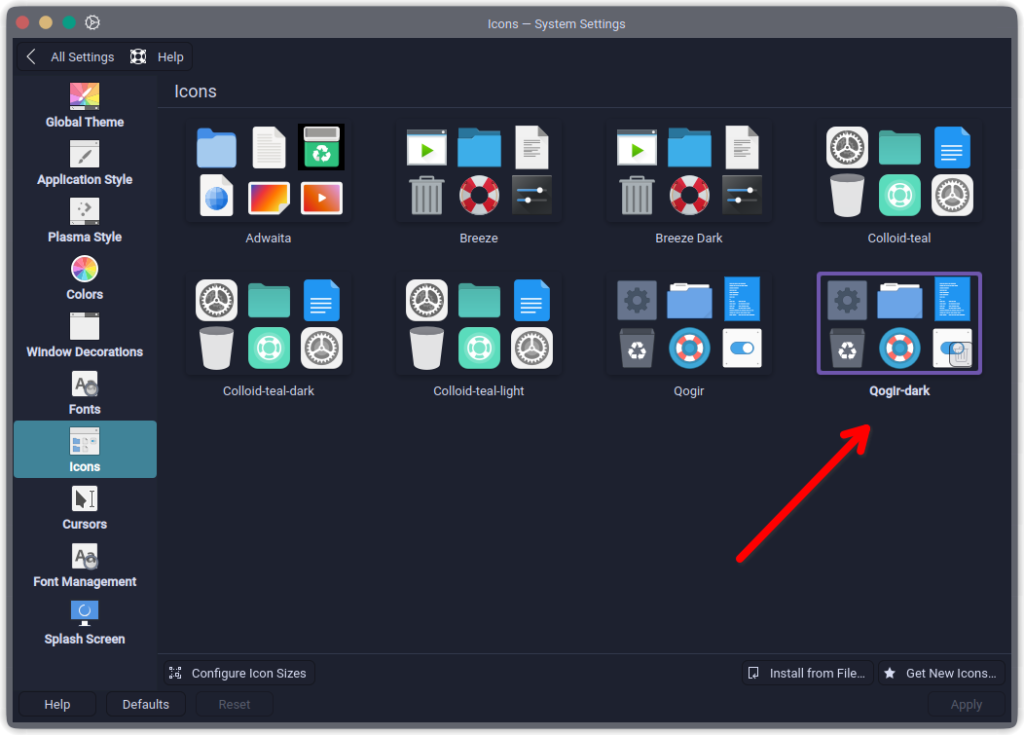Click the Install from File document icon
The height and width of the screenshot is (735, 1024).
tap(753, 673)
